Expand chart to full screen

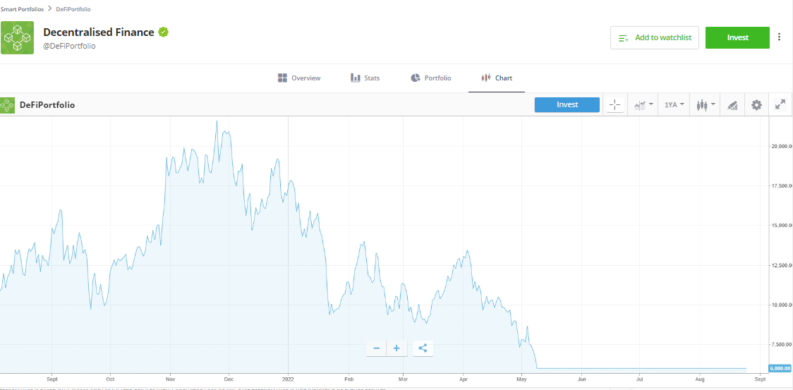point(780,105)
